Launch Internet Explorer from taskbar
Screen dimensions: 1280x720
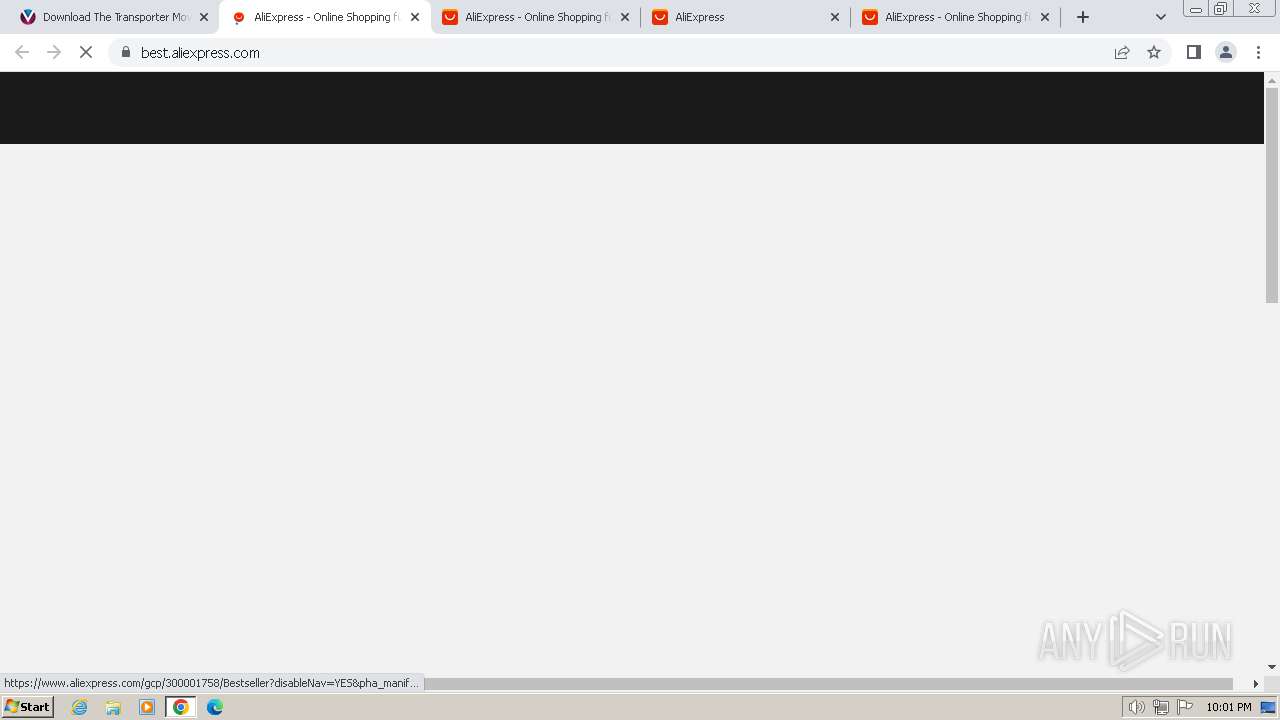80,707
